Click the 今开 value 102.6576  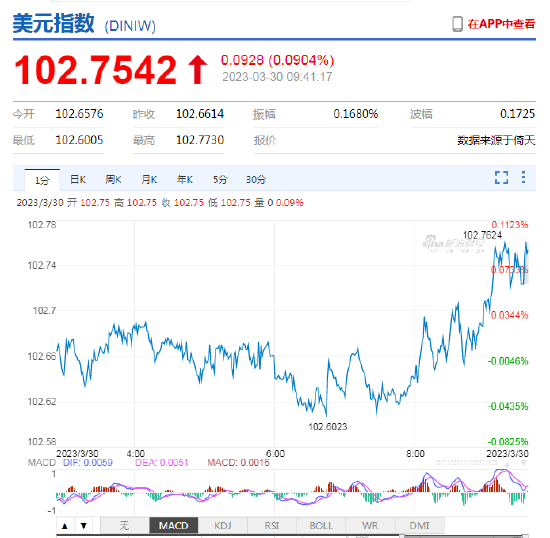click(x=79, y=114)
